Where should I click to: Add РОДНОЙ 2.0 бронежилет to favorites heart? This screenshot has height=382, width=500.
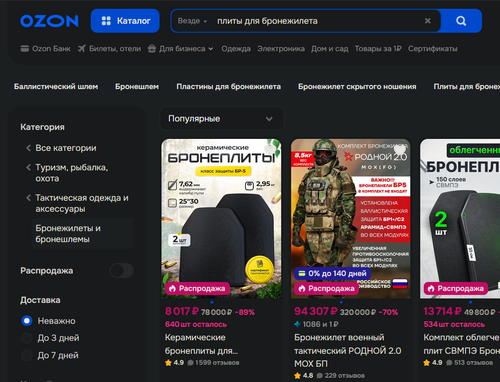pos(399,150)
